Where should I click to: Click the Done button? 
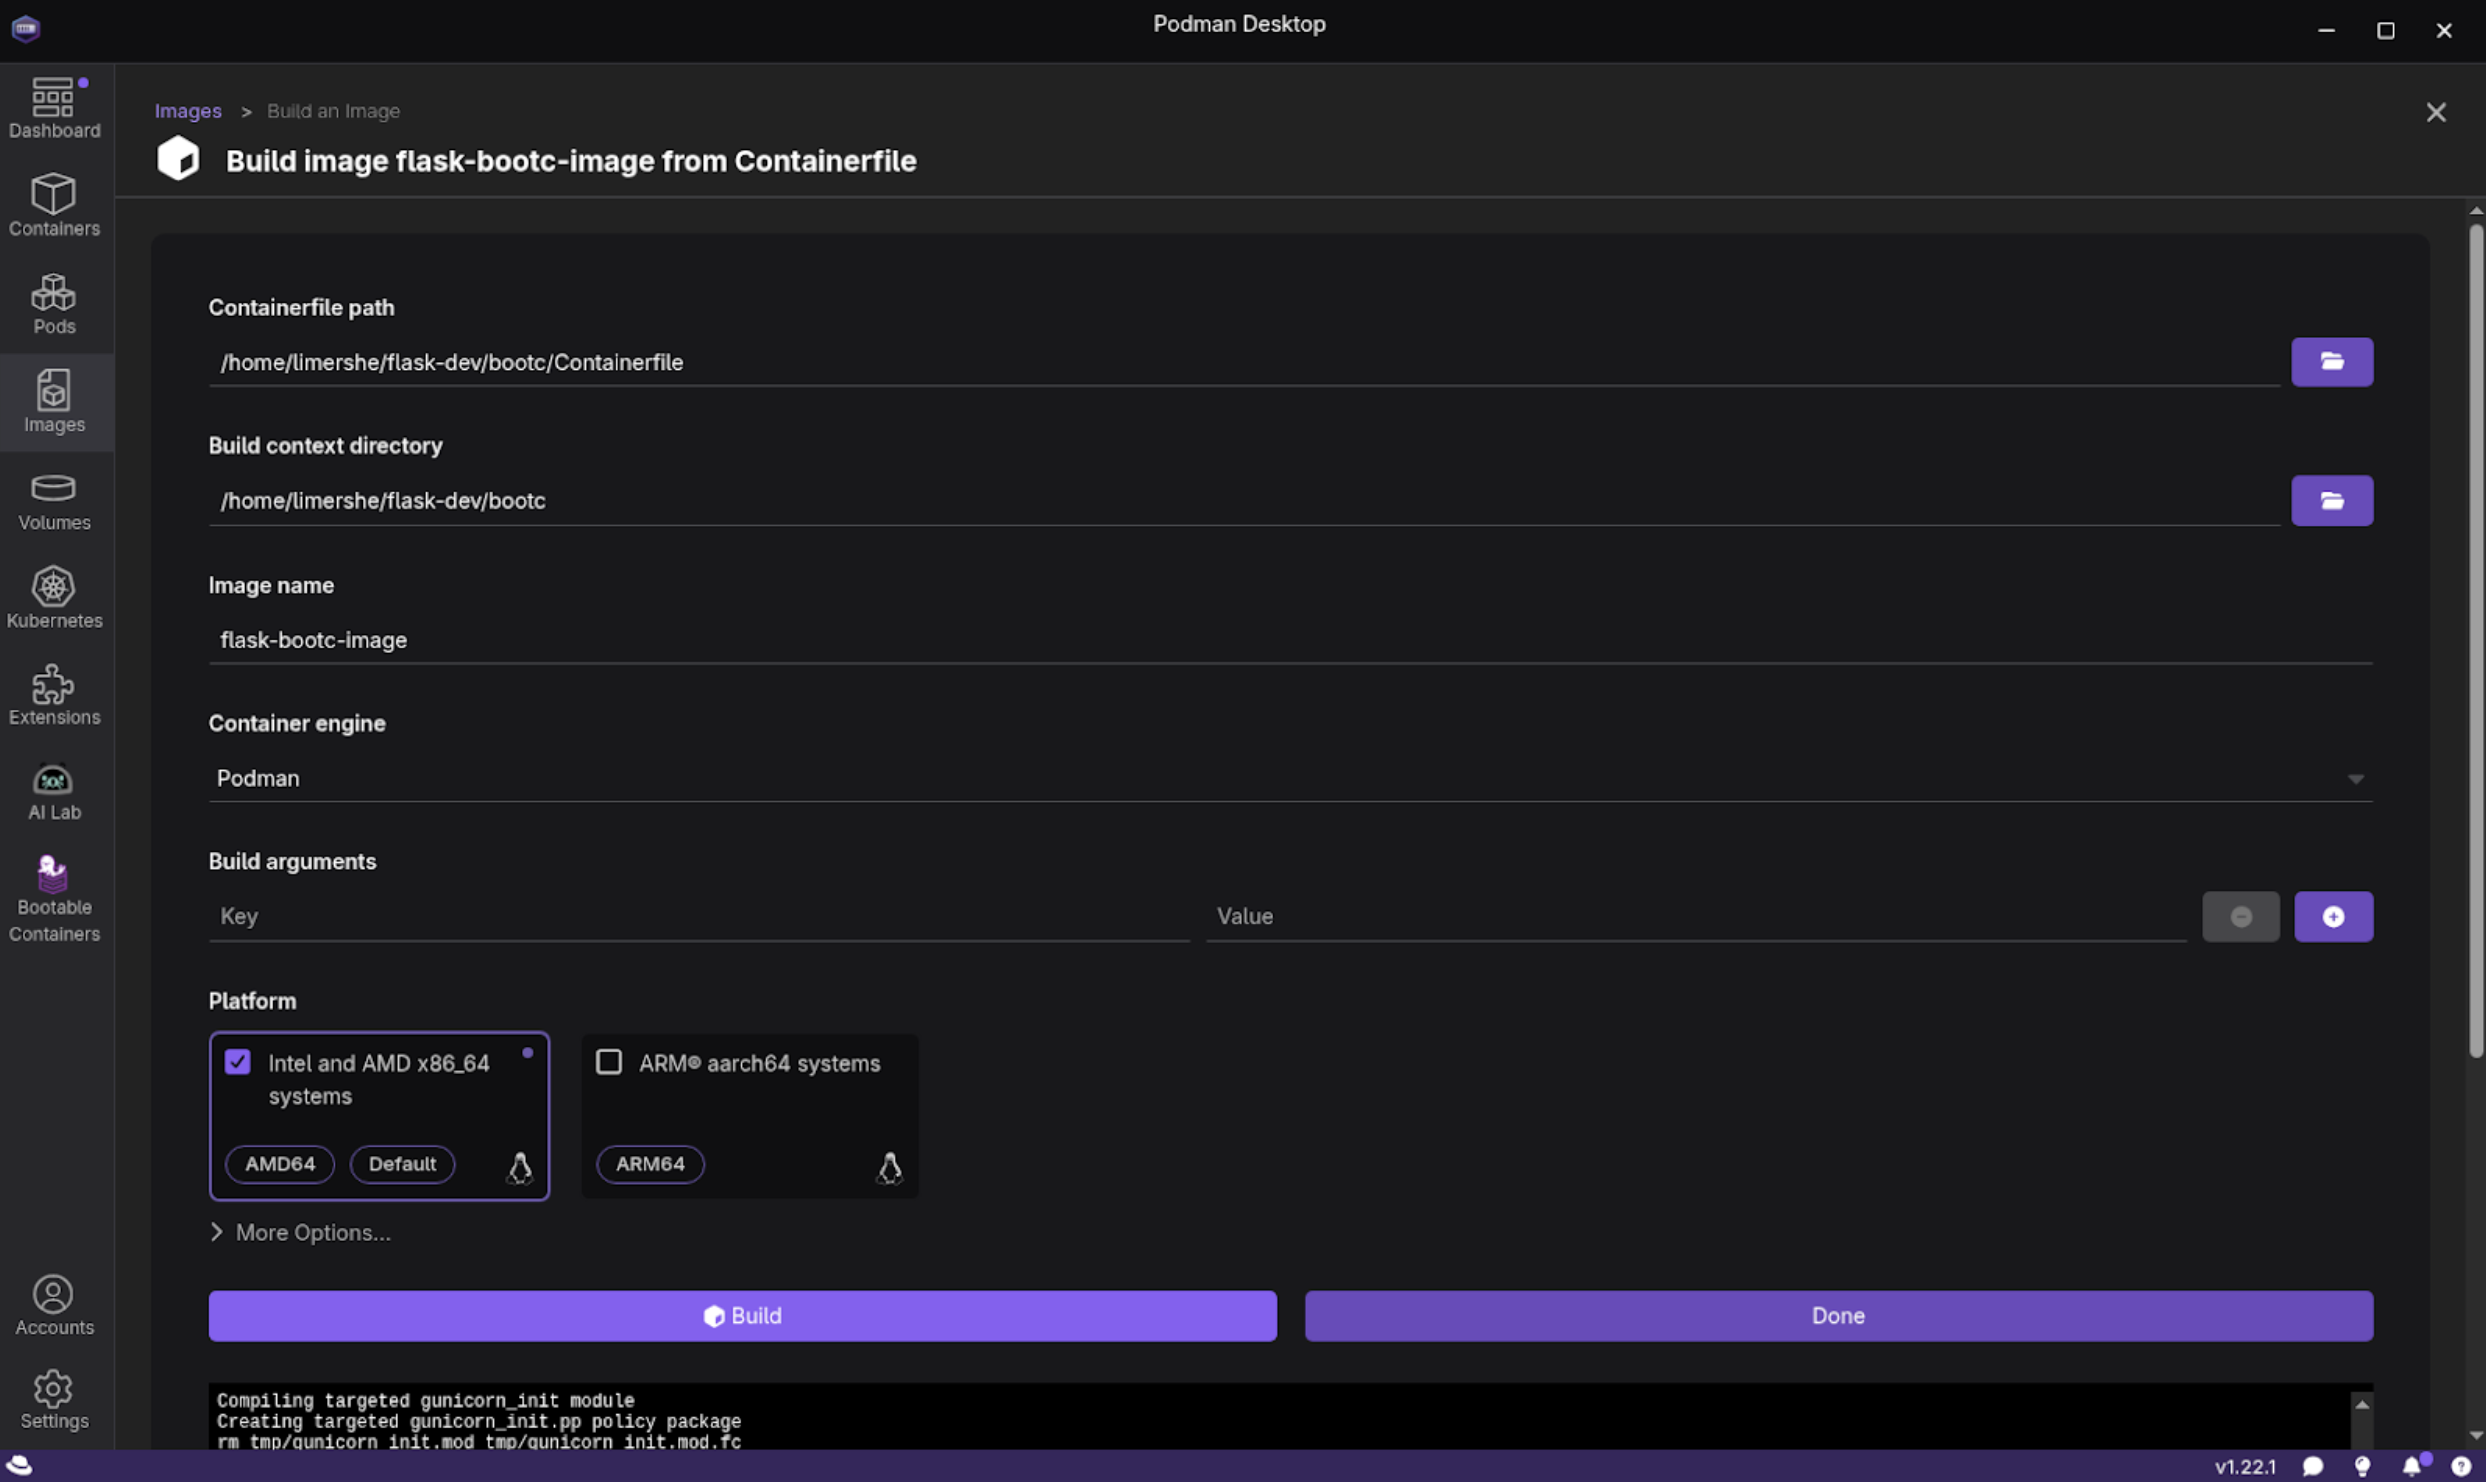coord(1837,1316)
